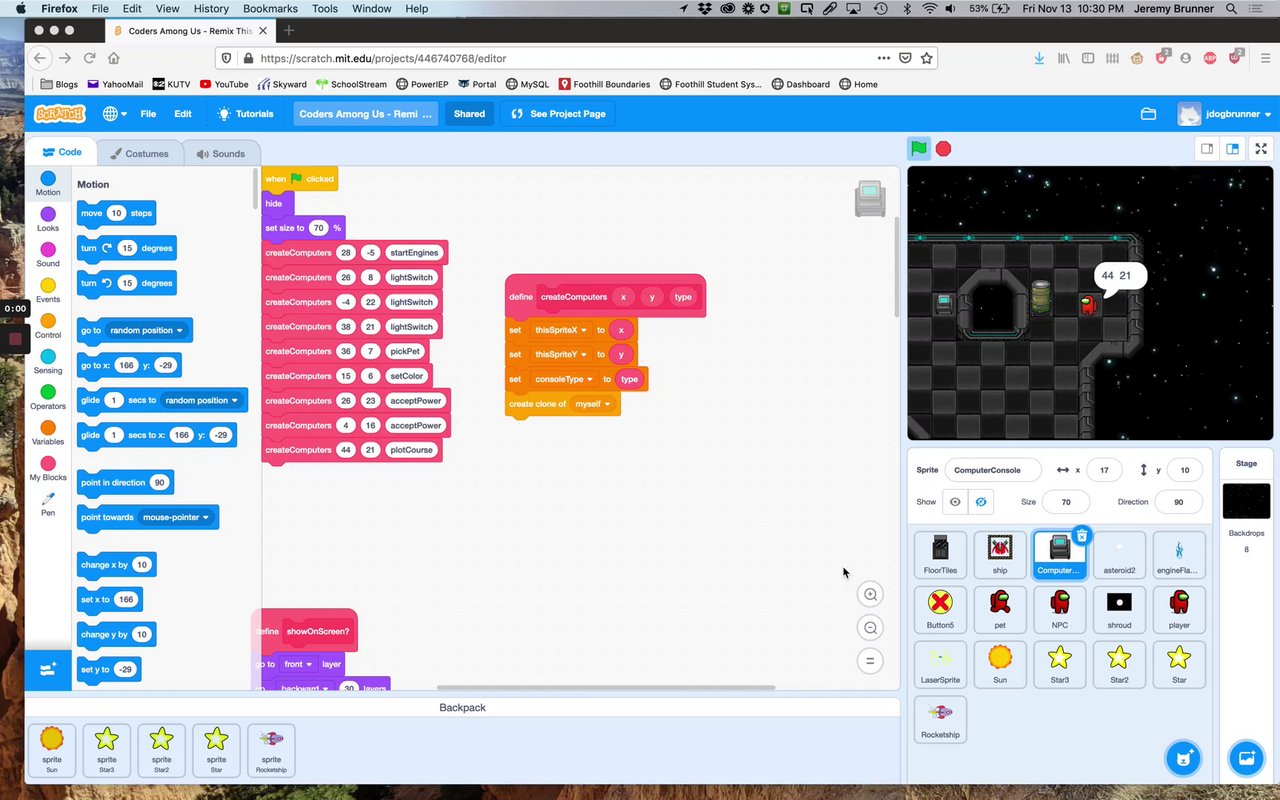
Task: Reset the workspace zoom level
Action: [871, 661]
